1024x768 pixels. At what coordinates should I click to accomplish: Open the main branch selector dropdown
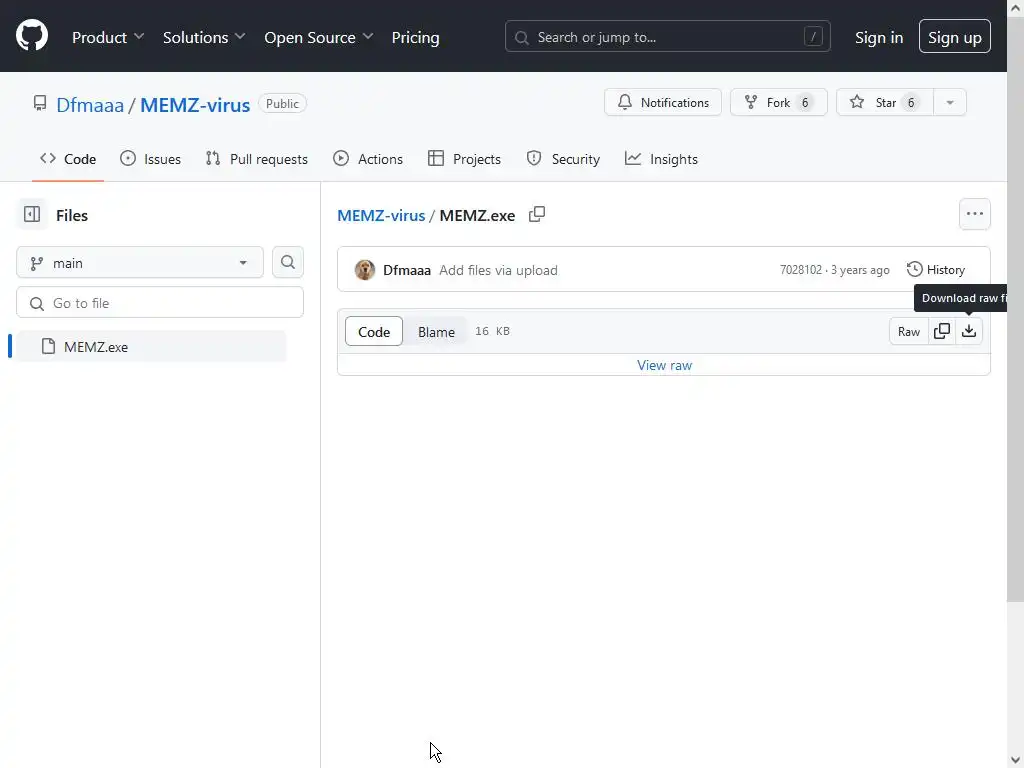(140, 263)
